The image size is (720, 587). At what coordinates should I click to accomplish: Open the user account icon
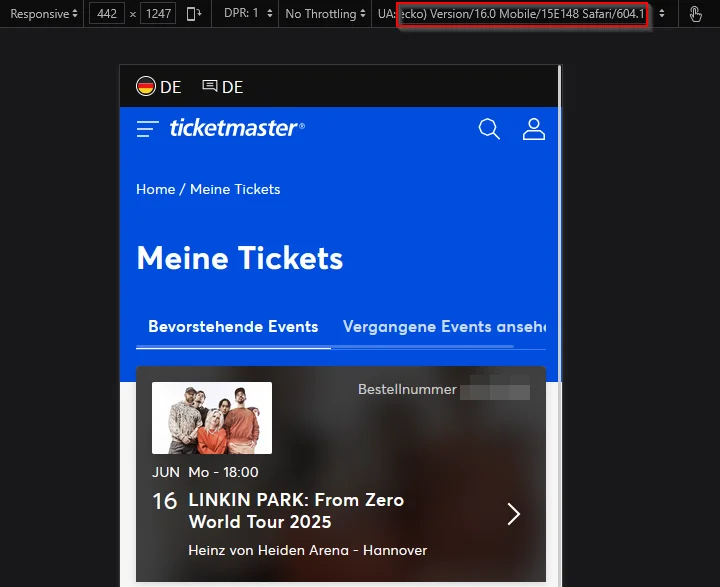tap(534, 129)
